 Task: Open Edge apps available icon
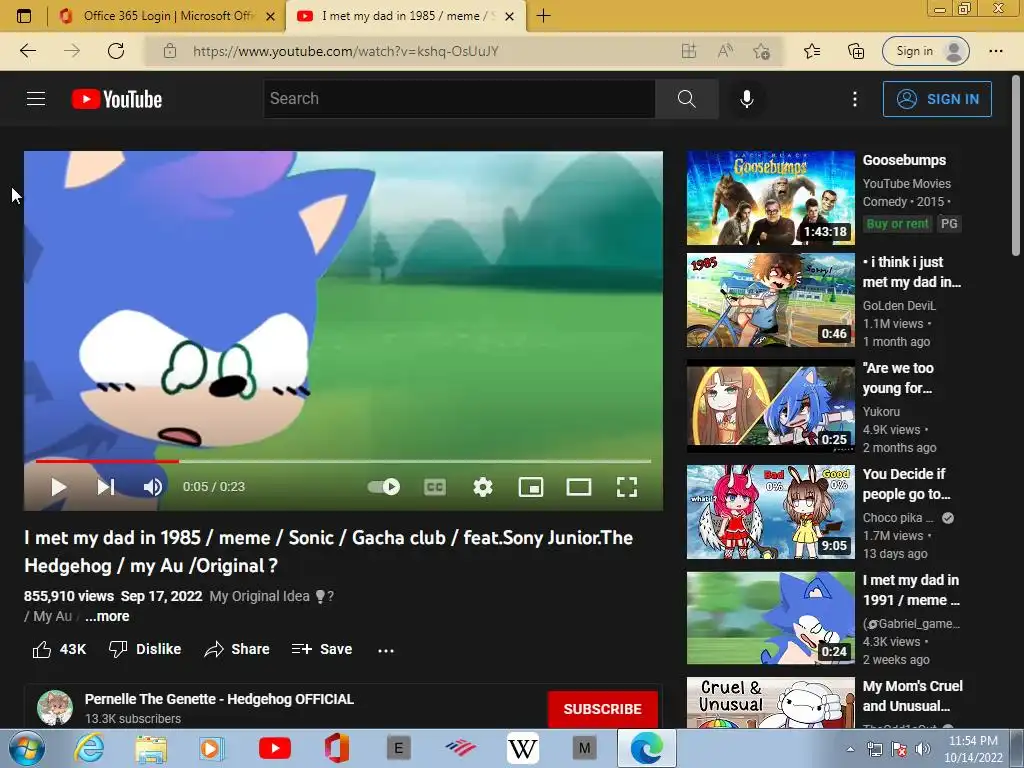[x=688, y=51]
